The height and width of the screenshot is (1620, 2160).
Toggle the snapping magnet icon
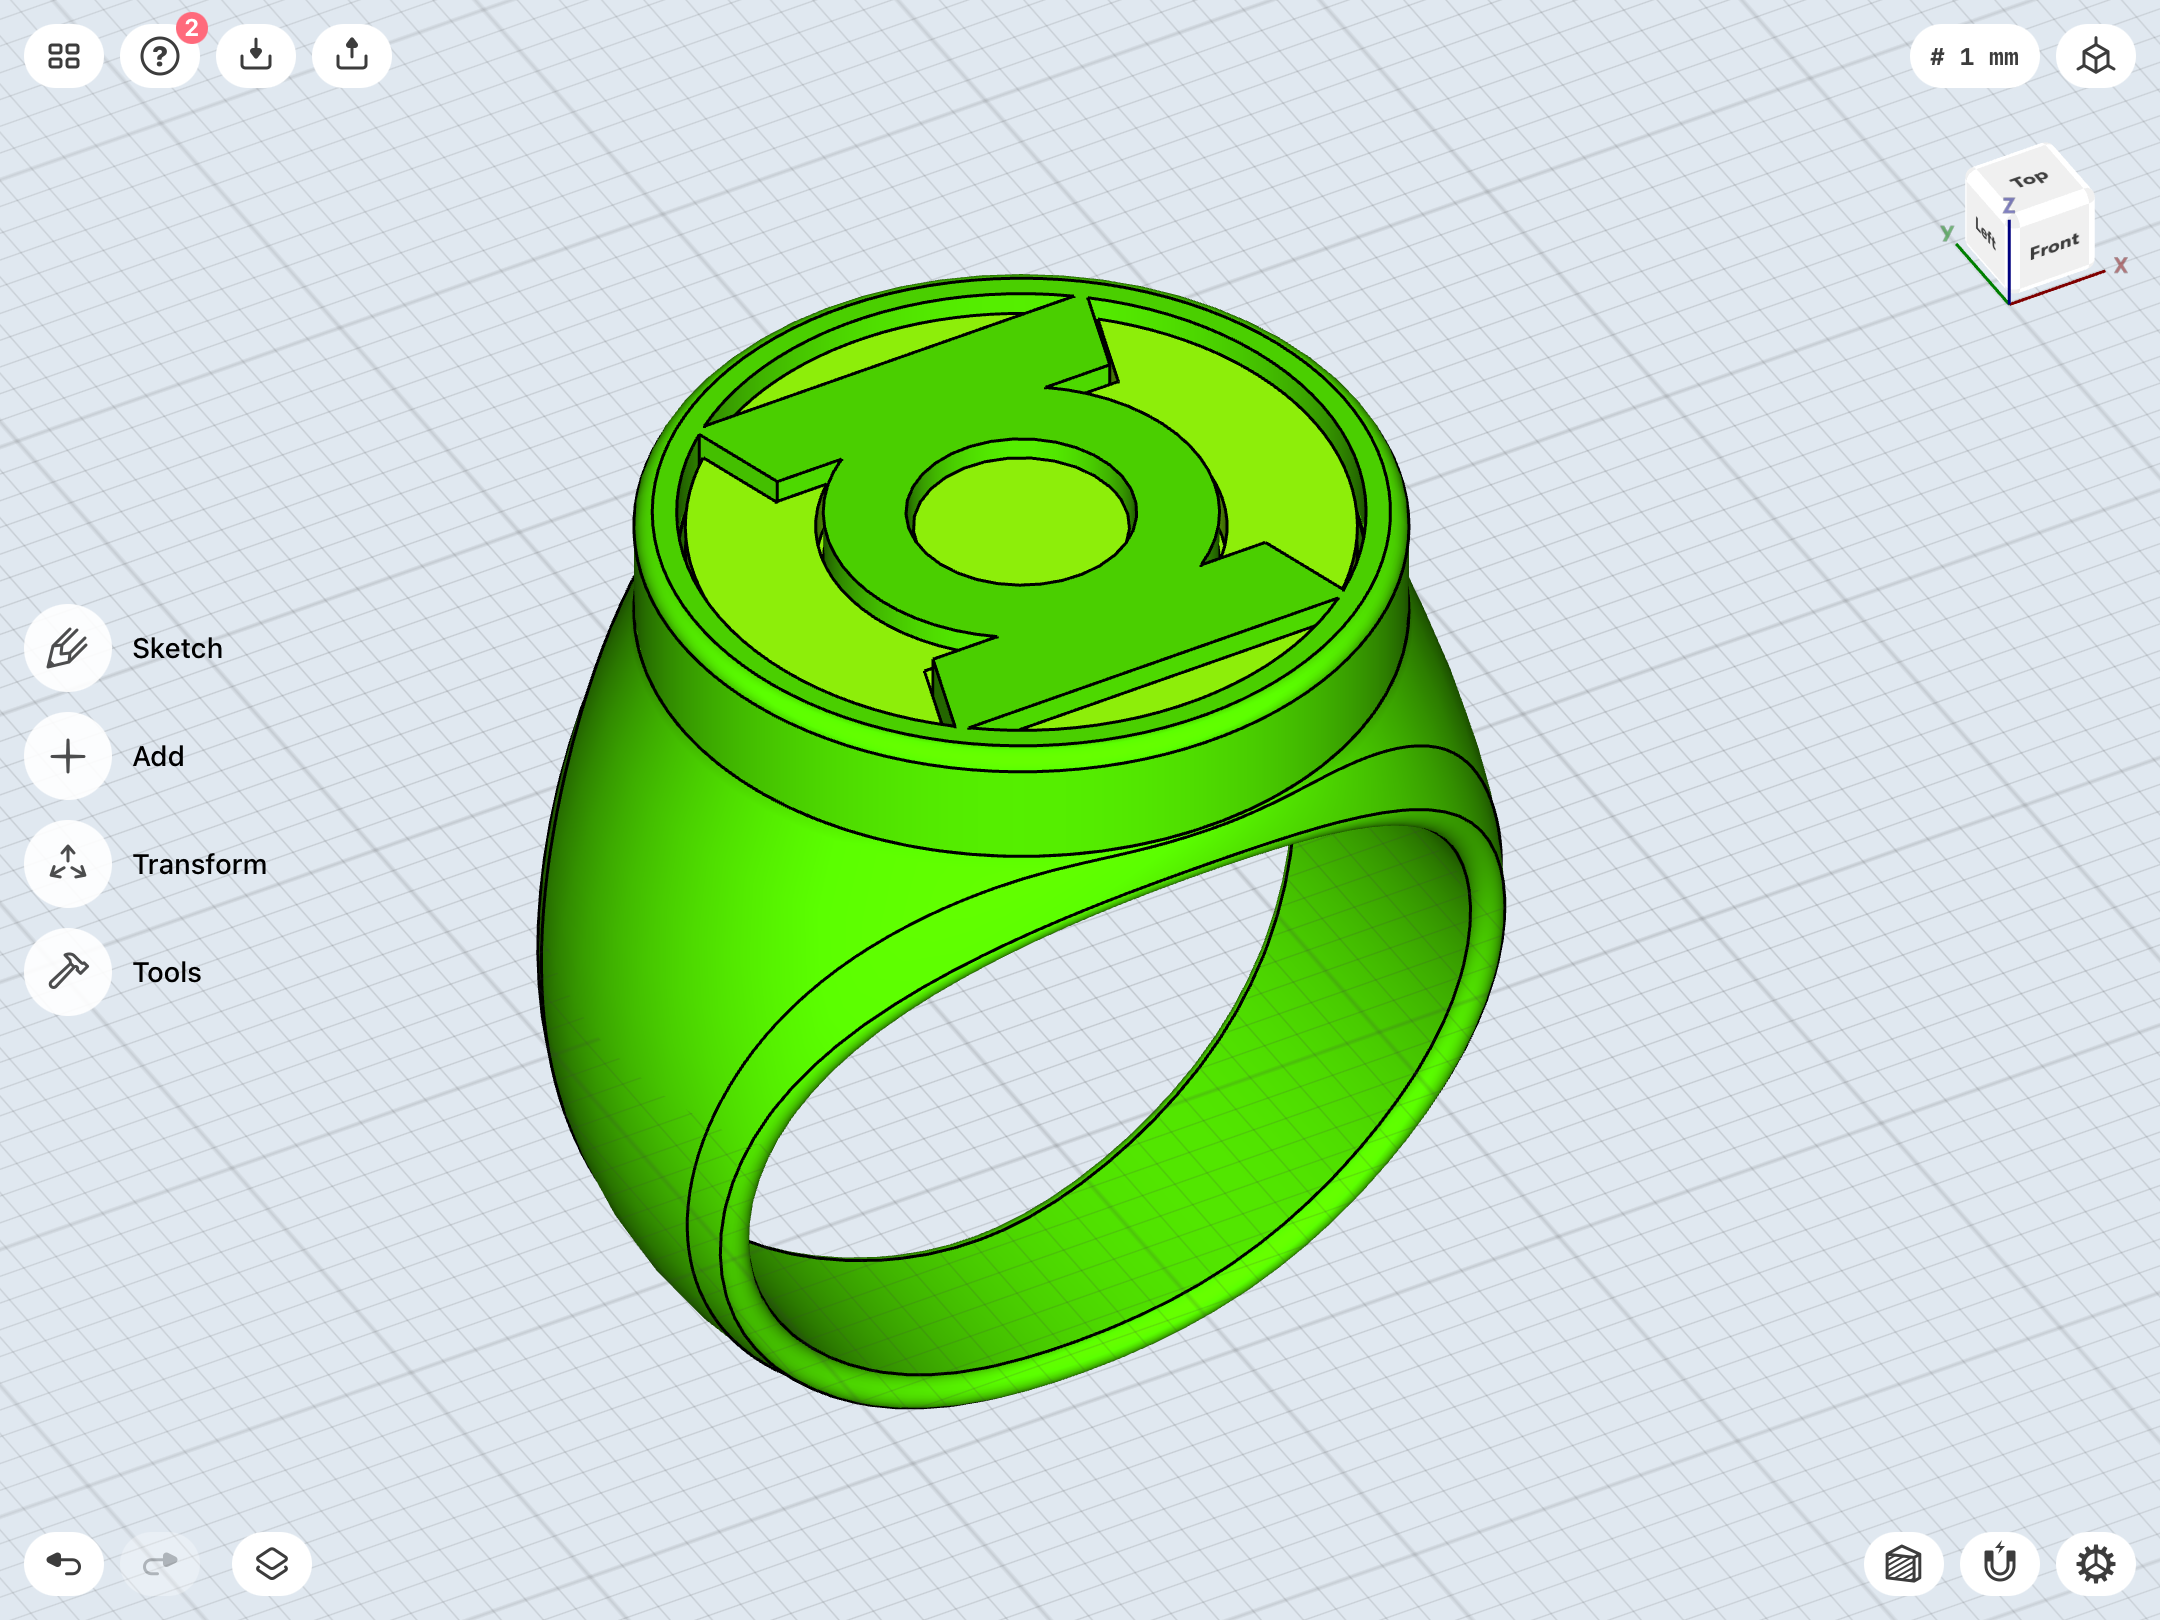coord(2000,1564)
